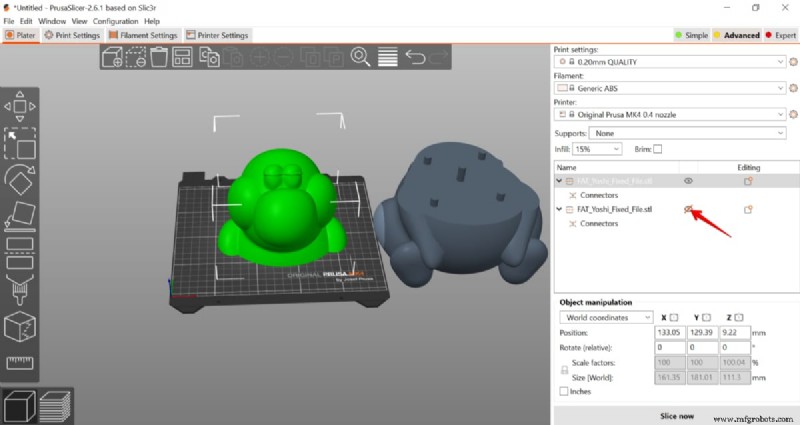The image size is (800, 425).
Task: Select the Seam painting cube tool
Action: pos(20,326)
